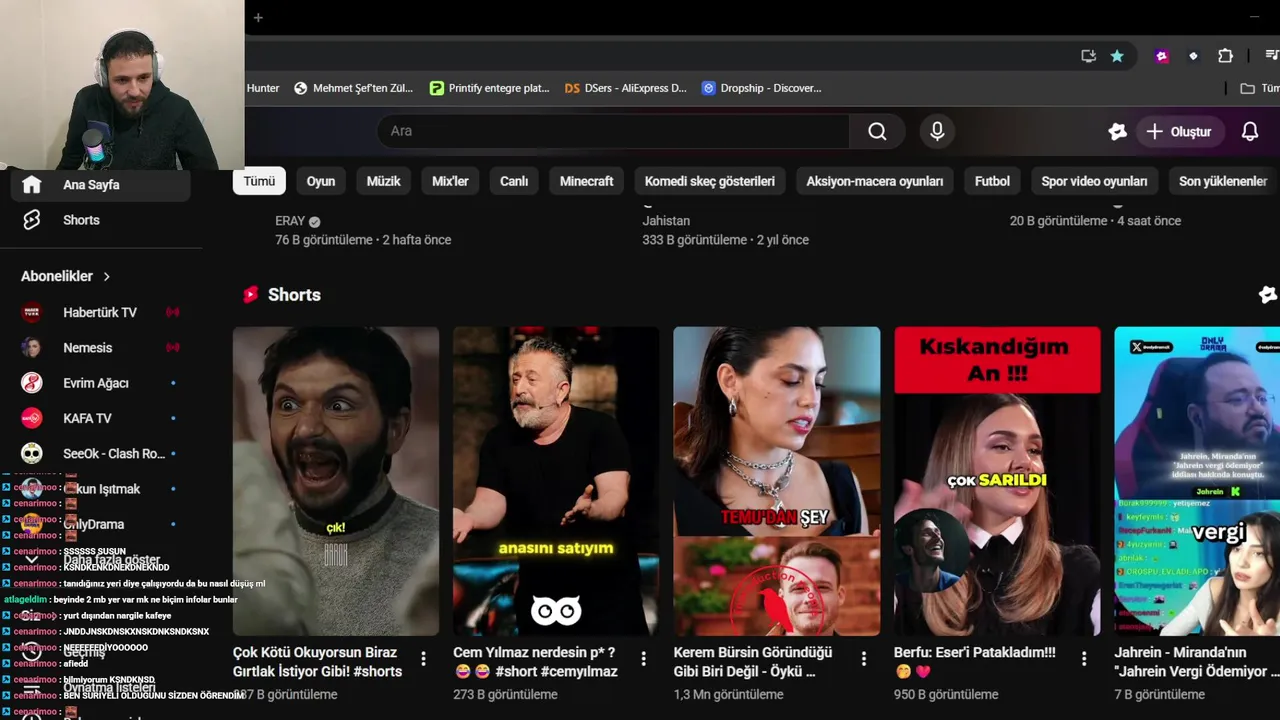Open a new browser tab
This screenshot has width=1280, height=720.
tap(258, 17)
